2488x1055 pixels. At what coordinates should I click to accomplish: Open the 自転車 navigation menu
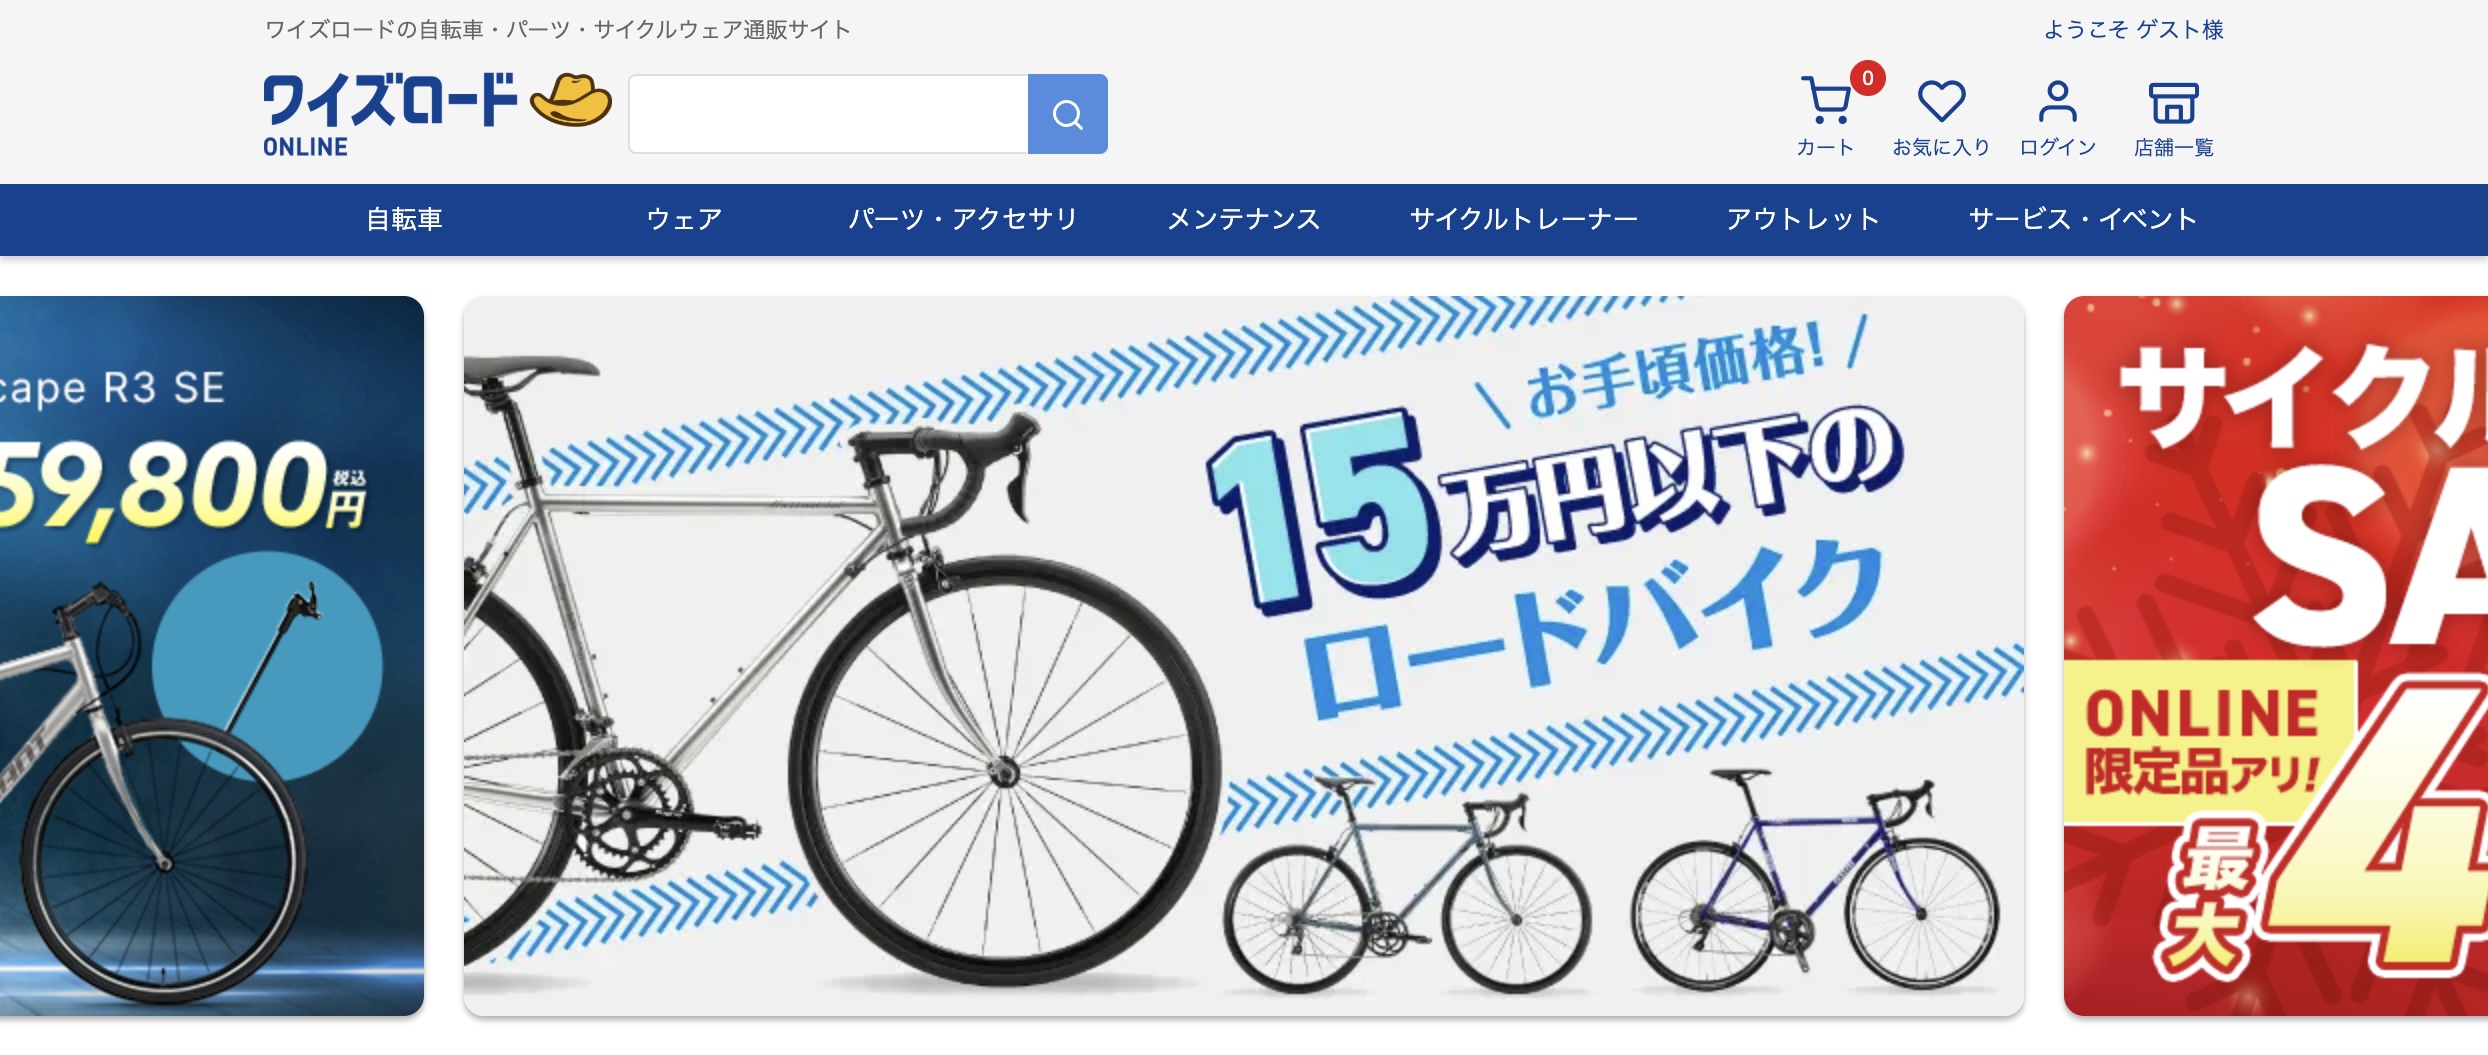pos(404,219)
